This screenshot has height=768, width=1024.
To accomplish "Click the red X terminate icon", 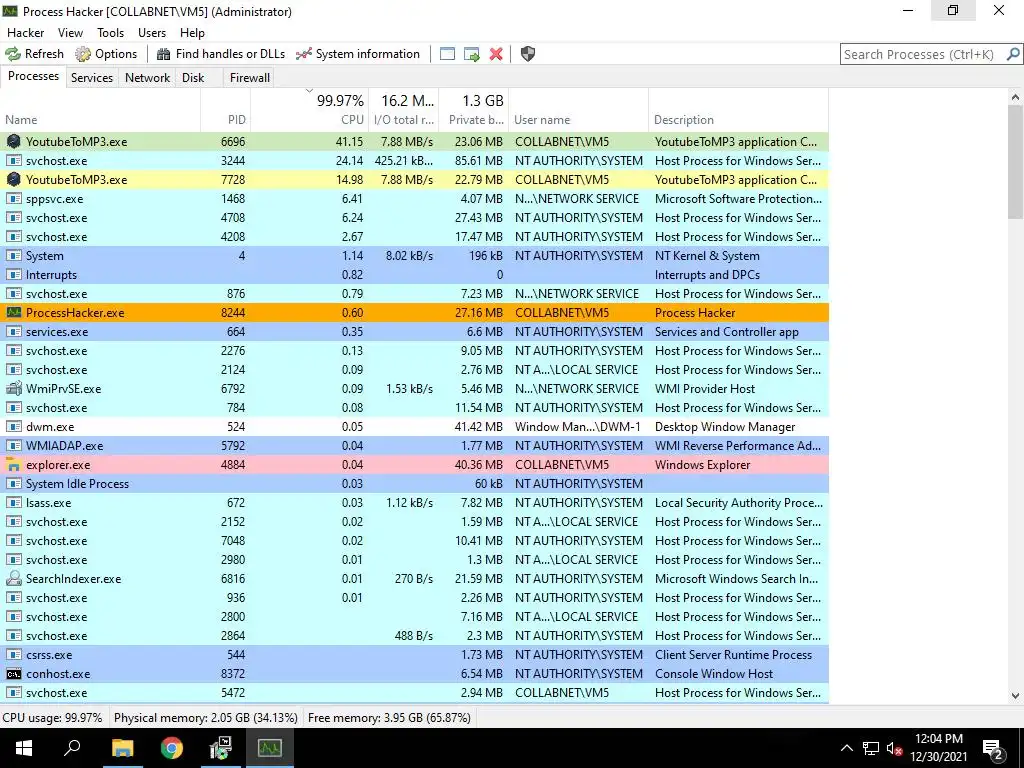I will [x=496, y=54].
